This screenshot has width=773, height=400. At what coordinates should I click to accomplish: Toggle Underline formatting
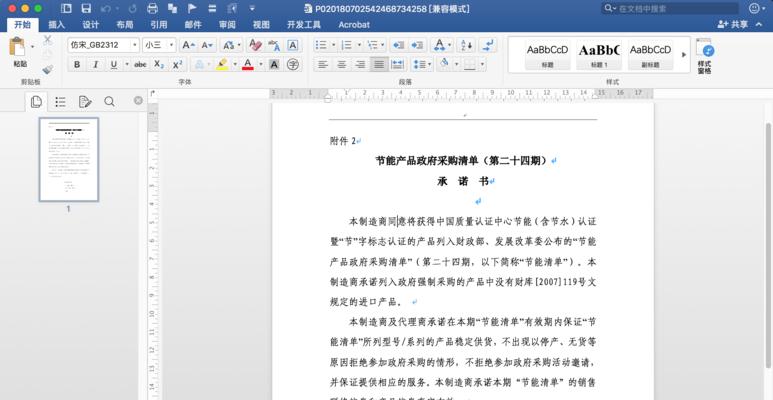coord(114,65)
